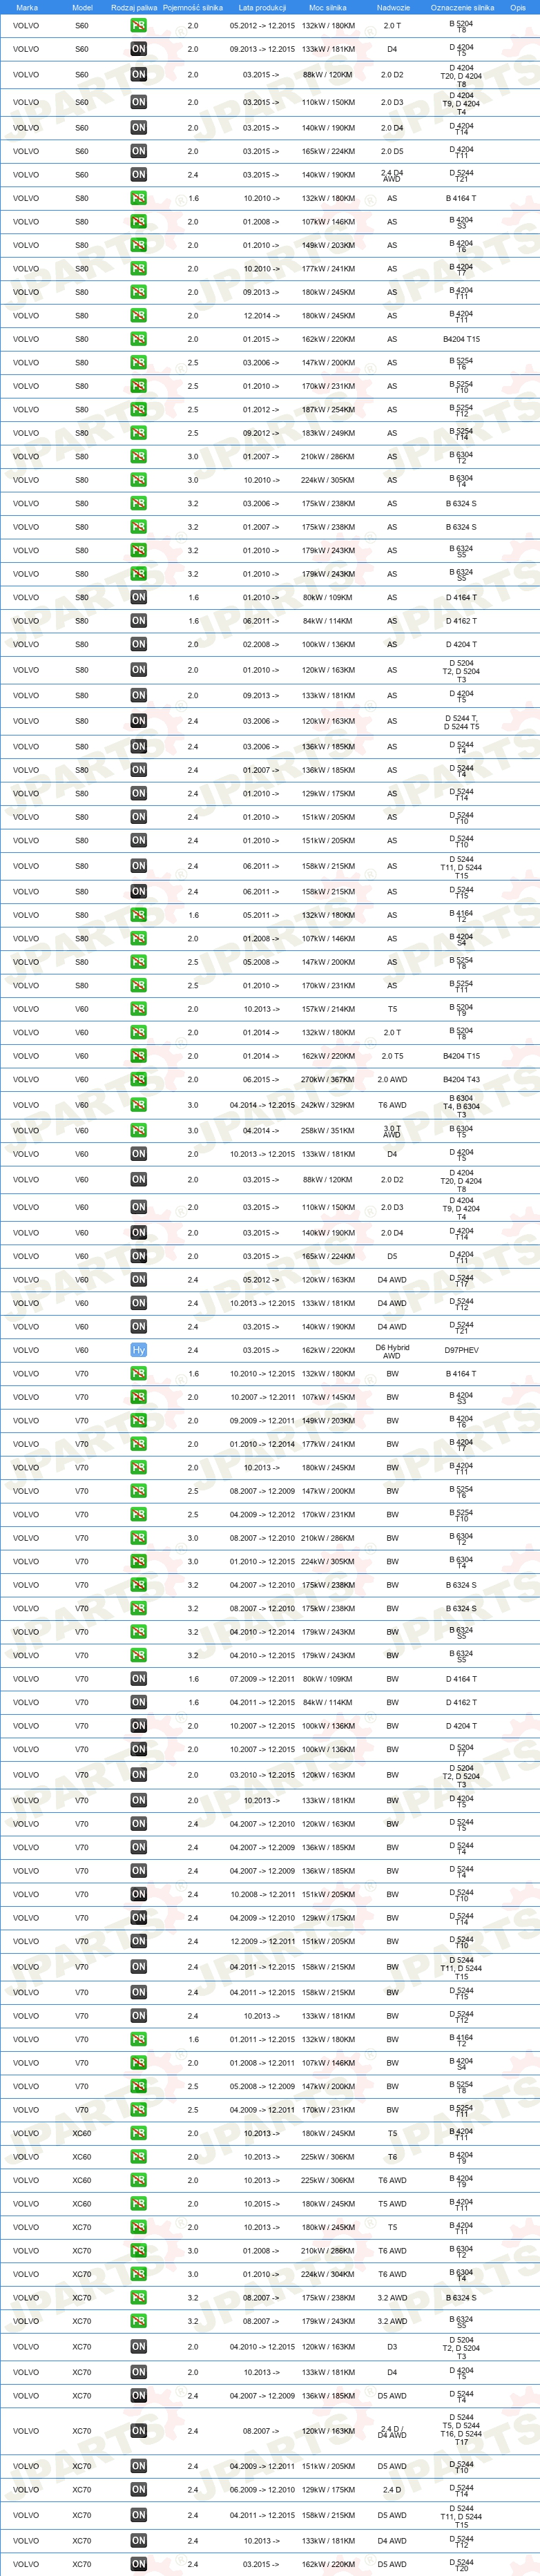540x2576 pixels.
Task: Click diesel ON icon in S60 D4 133kW row
Action: point(138,49)
